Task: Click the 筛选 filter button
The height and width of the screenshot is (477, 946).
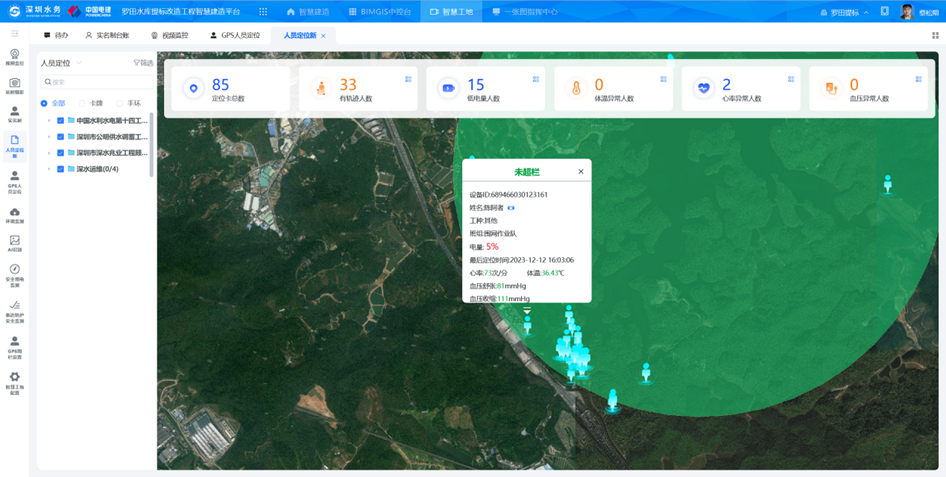Action: (x=144, y=63)
